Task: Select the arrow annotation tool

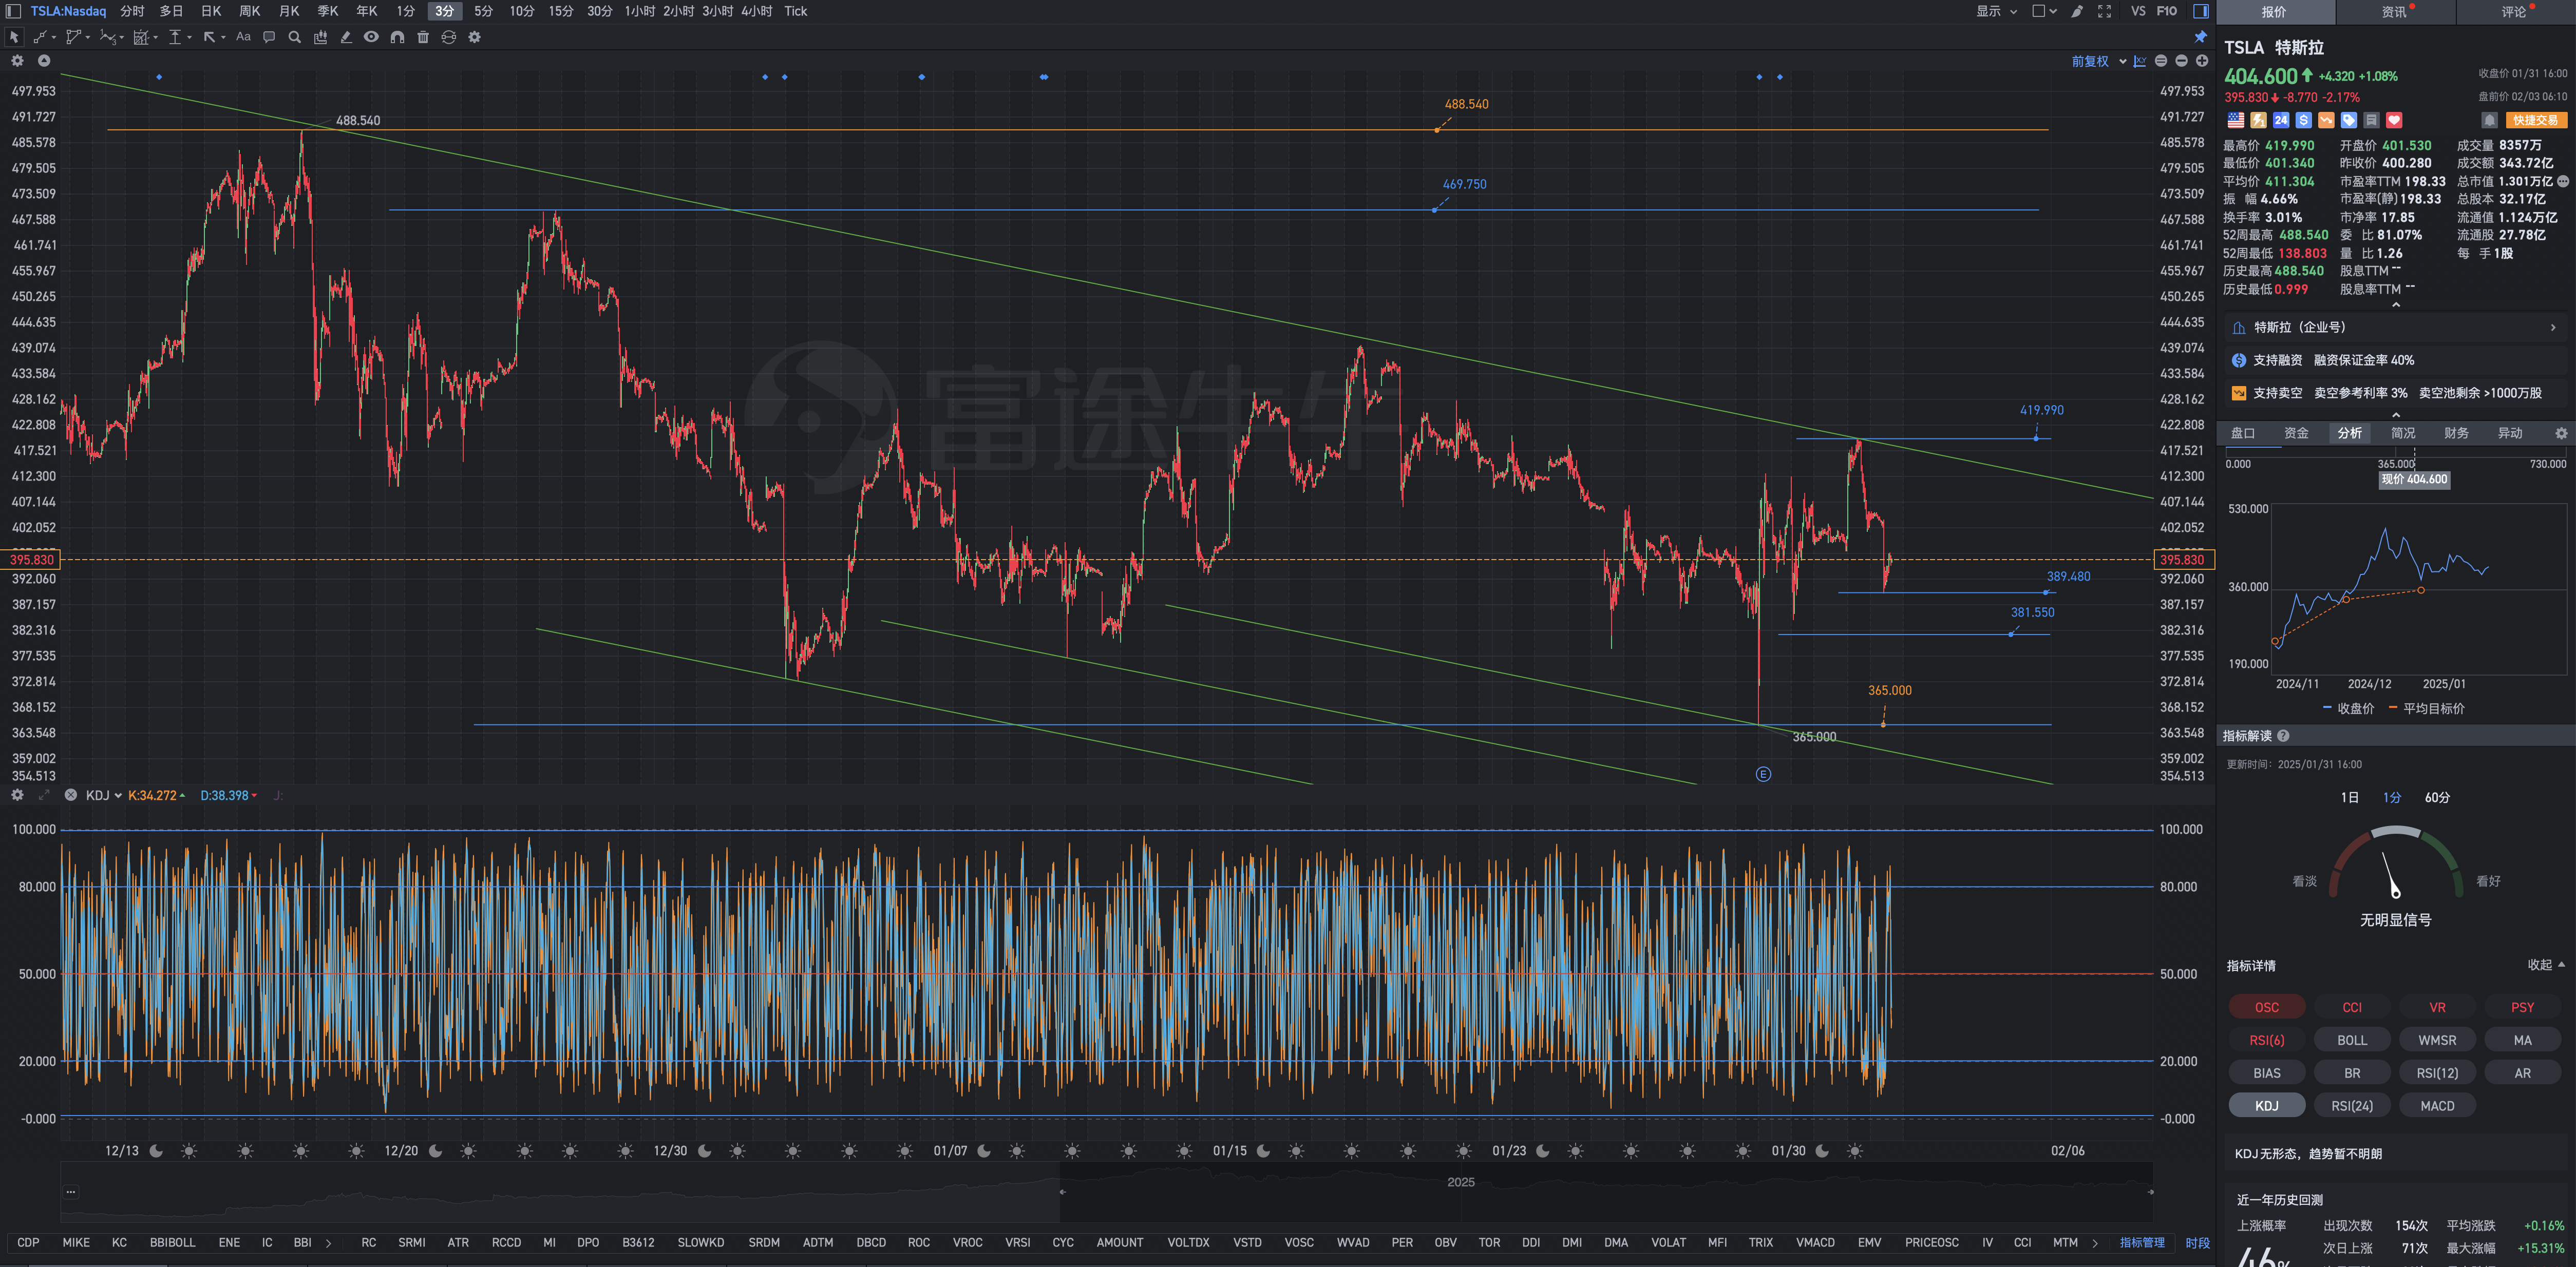Action: click(x=209, y=37)
